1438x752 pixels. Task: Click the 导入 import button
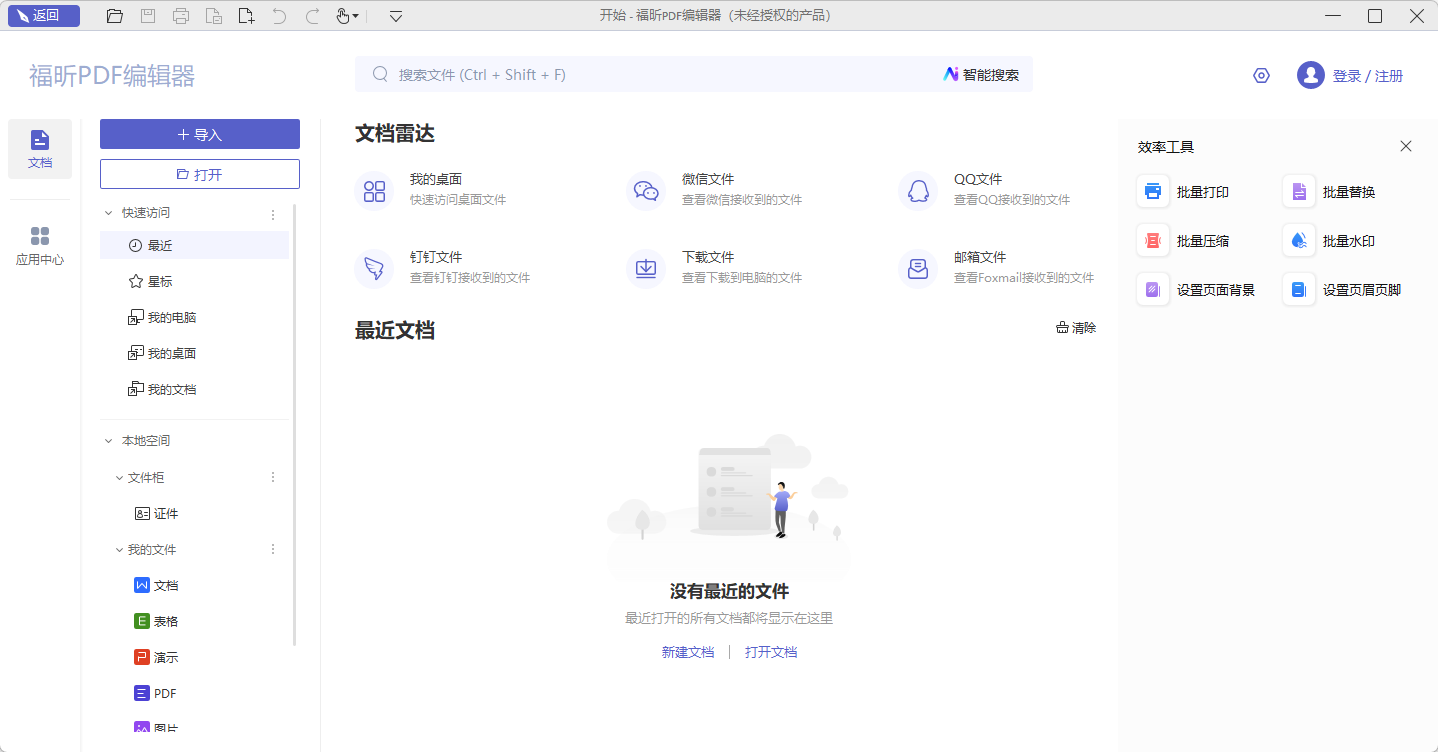[199, 133]
